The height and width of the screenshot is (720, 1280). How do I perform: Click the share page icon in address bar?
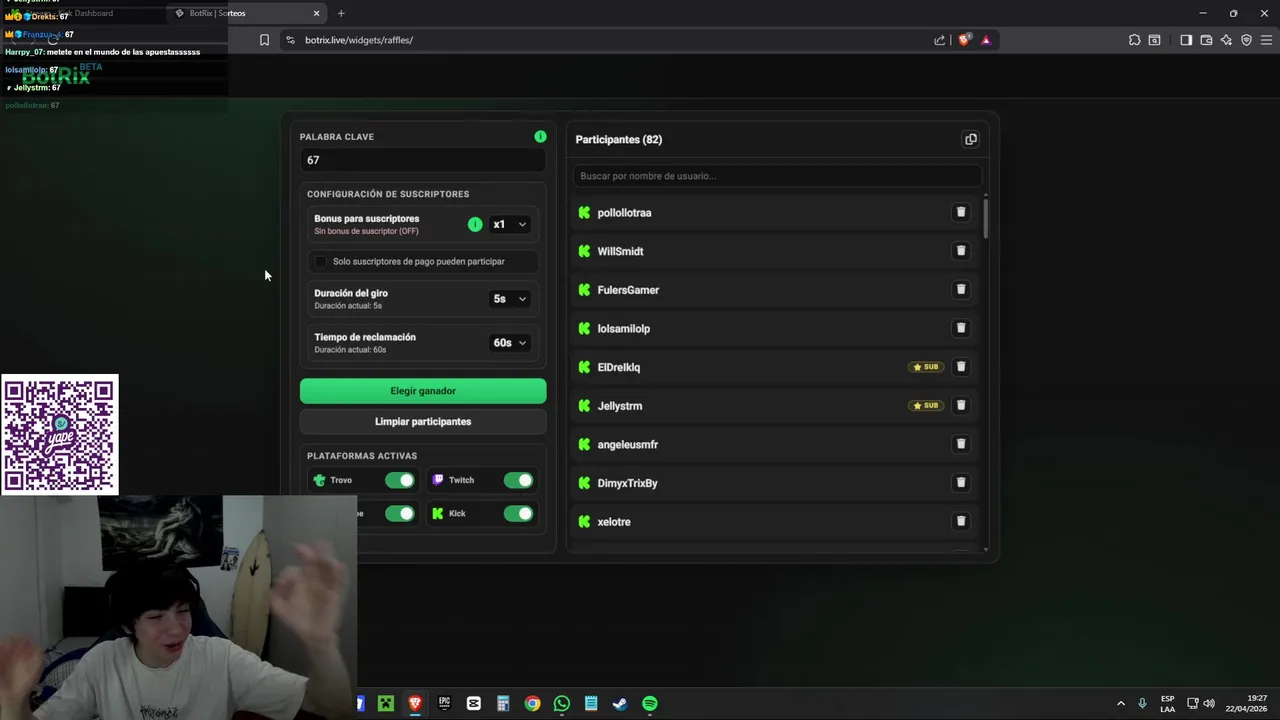coord(939,40)
